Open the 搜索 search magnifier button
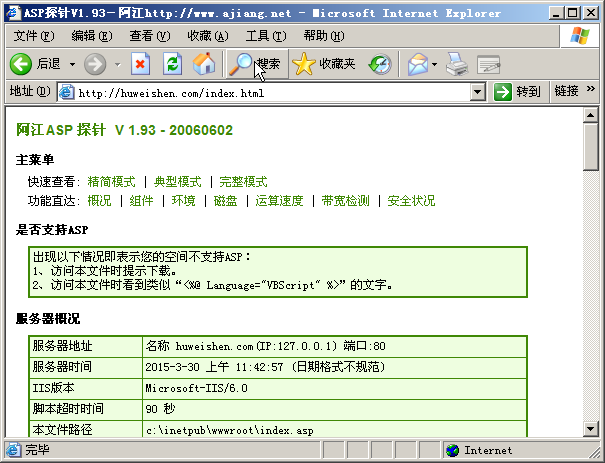This screenshot has width=605, height=463. click(257, 64)
